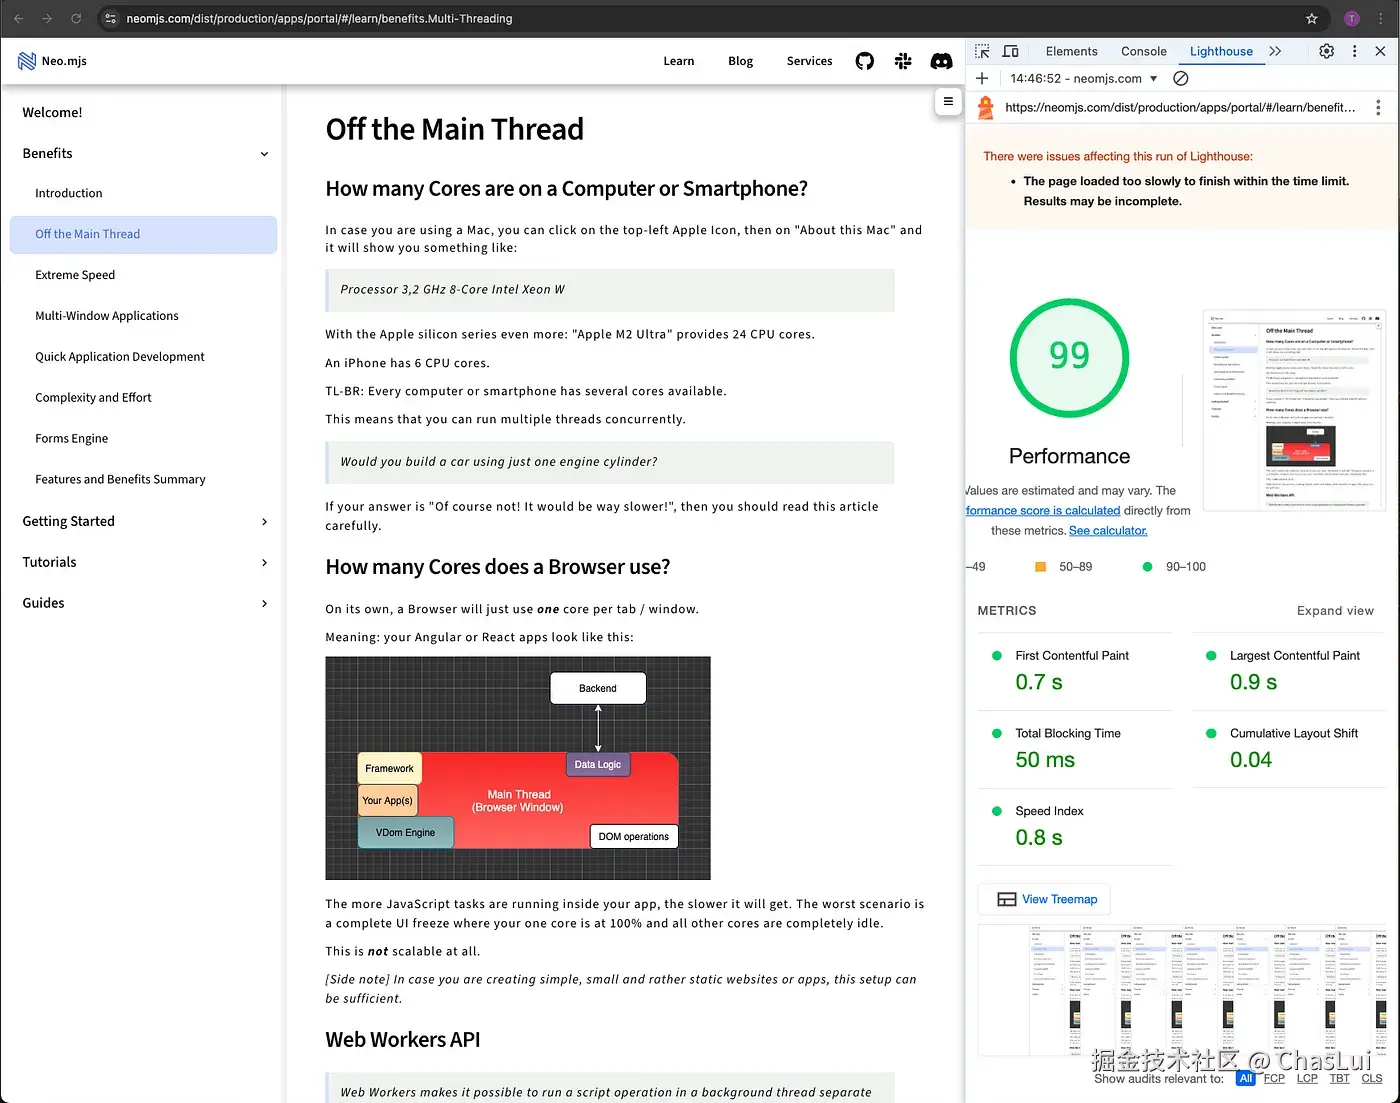Open the Forms Engine article
Screen dimensions: 1400x1103
(x=145, y=439)
